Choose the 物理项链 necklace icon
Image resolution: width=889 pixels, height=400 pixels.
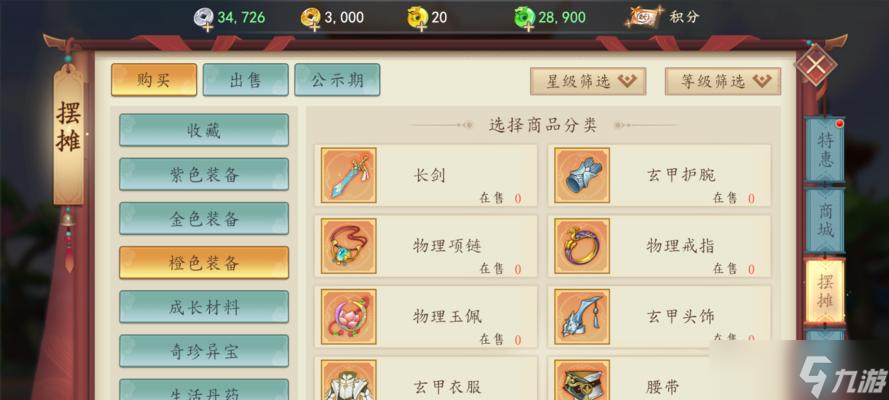click(x=349, y=246)
